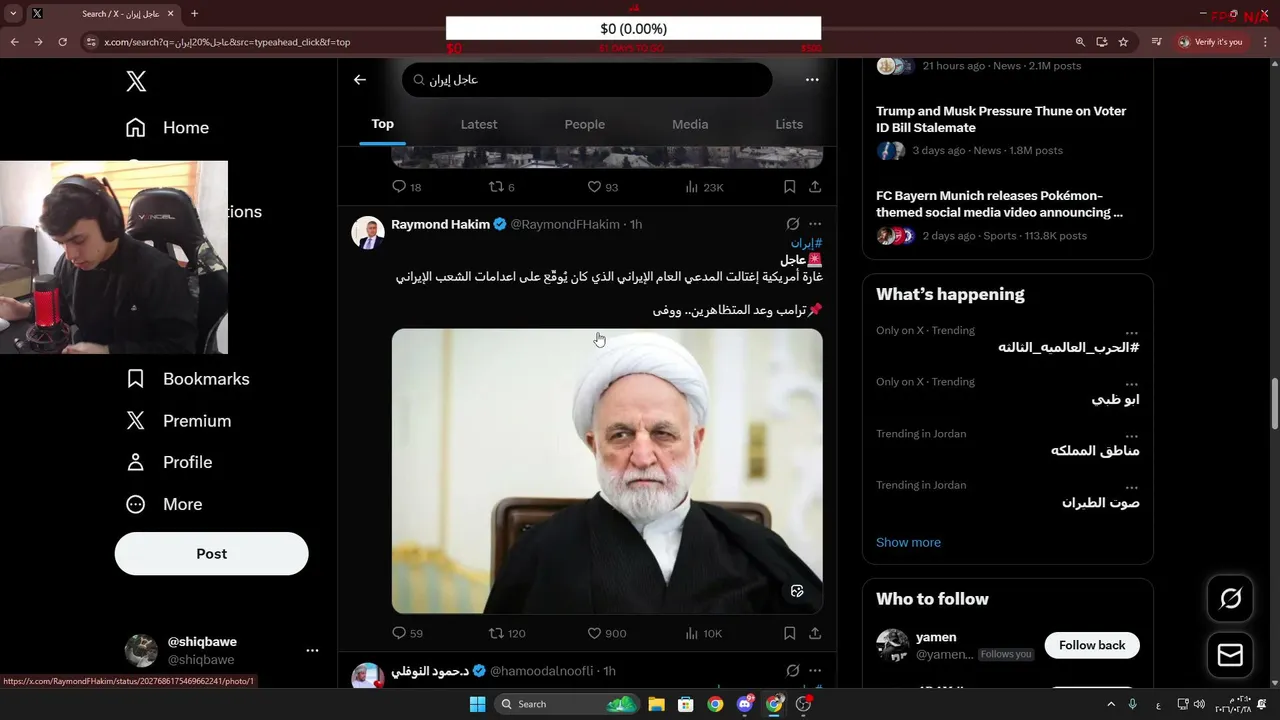Bookmark this page with star icon
The image size is (1280, 720).
[x=1123, y=42]
